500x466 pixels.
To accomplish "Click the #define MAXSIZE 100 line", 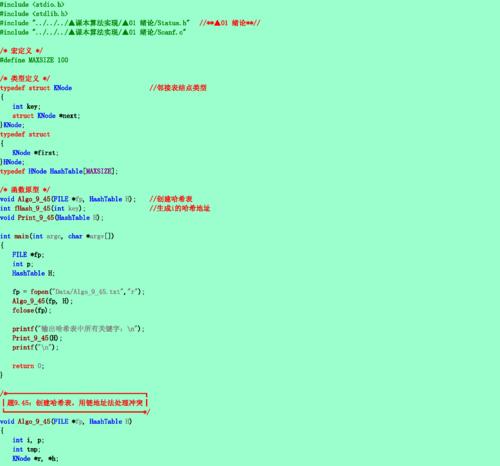I will point(34,60).
